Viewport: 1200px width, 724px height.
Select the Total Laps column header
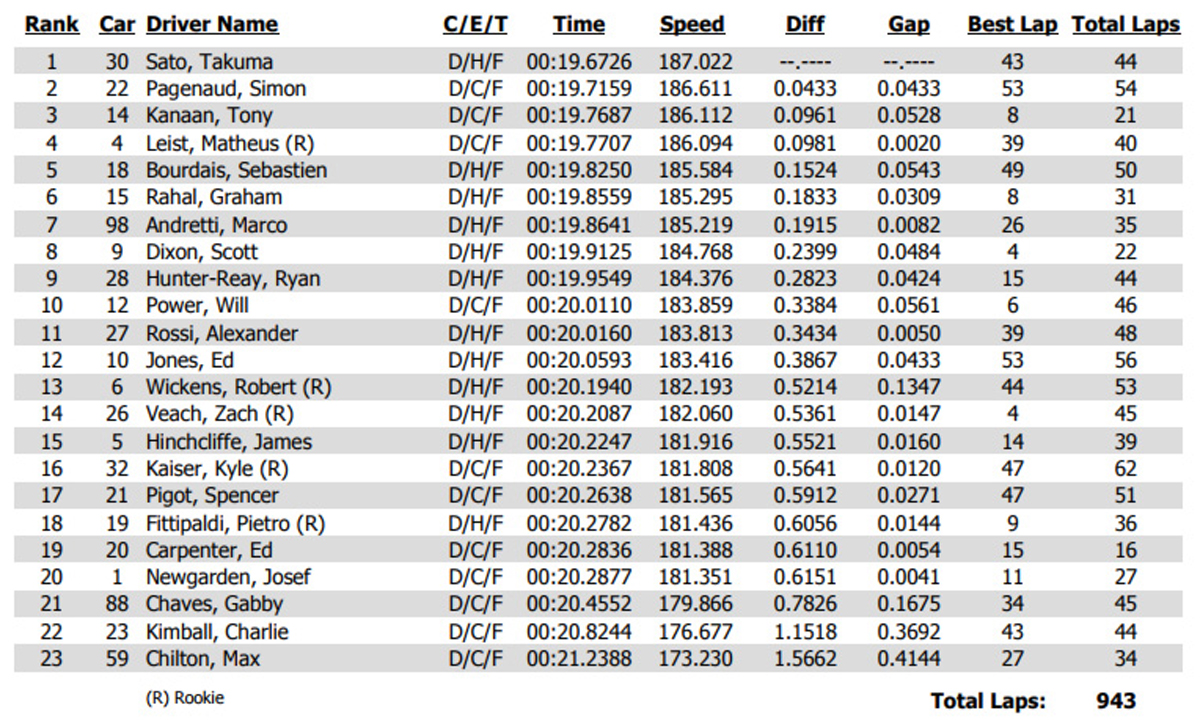(x=1126, y=25)
